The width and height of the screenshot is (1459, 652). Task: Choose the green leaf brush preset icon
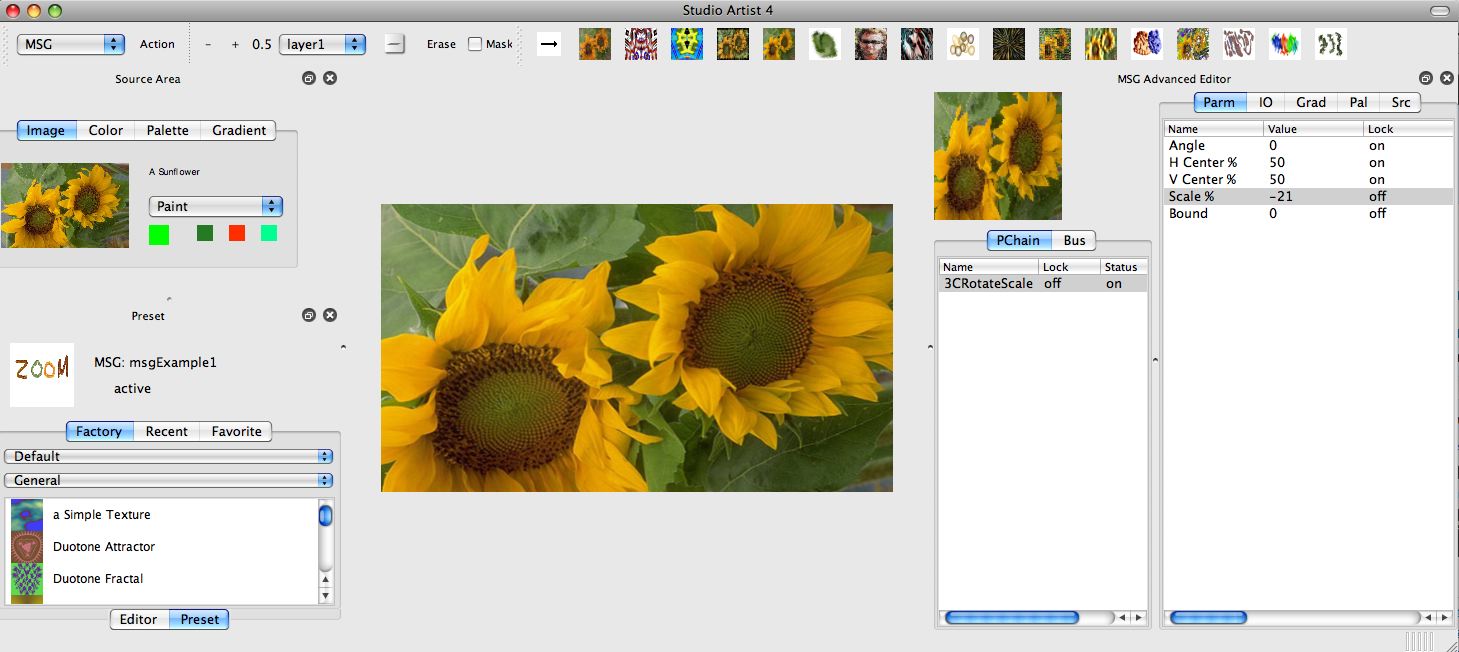825,44
